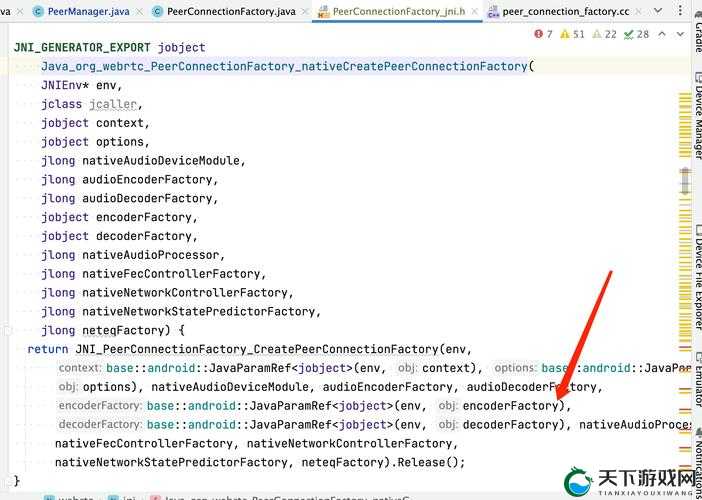Click 'jlong nativeNetworkStatePredictorFactory,' parameter
The width and height of the screenshot is (702, 500).
coord(181,311)
